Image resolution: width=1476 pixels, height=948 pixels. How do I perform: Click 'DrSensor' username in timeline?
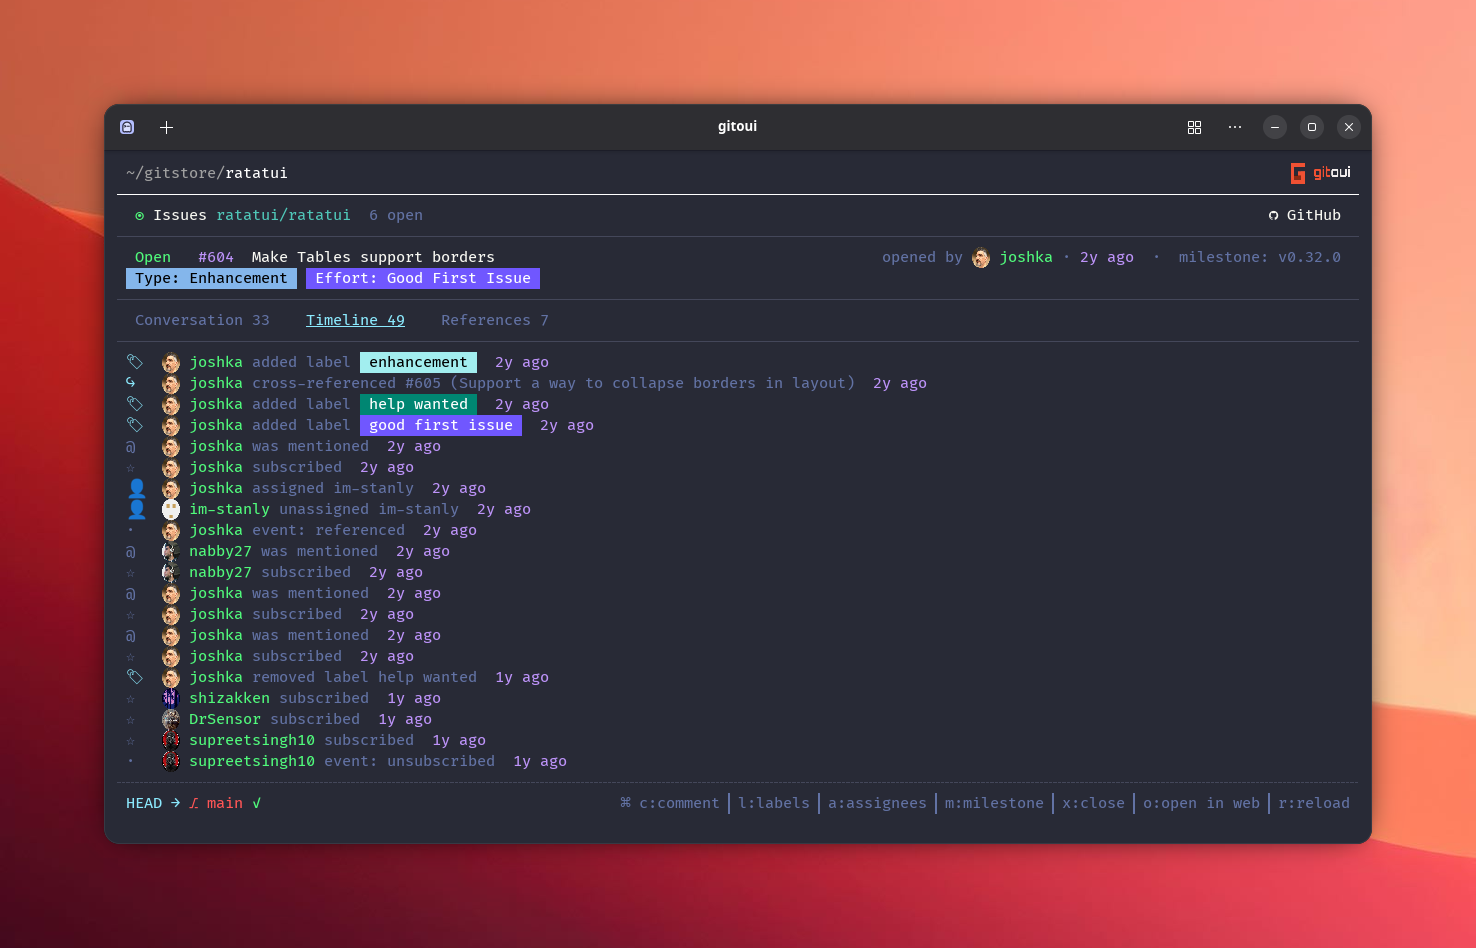(225, 719)
